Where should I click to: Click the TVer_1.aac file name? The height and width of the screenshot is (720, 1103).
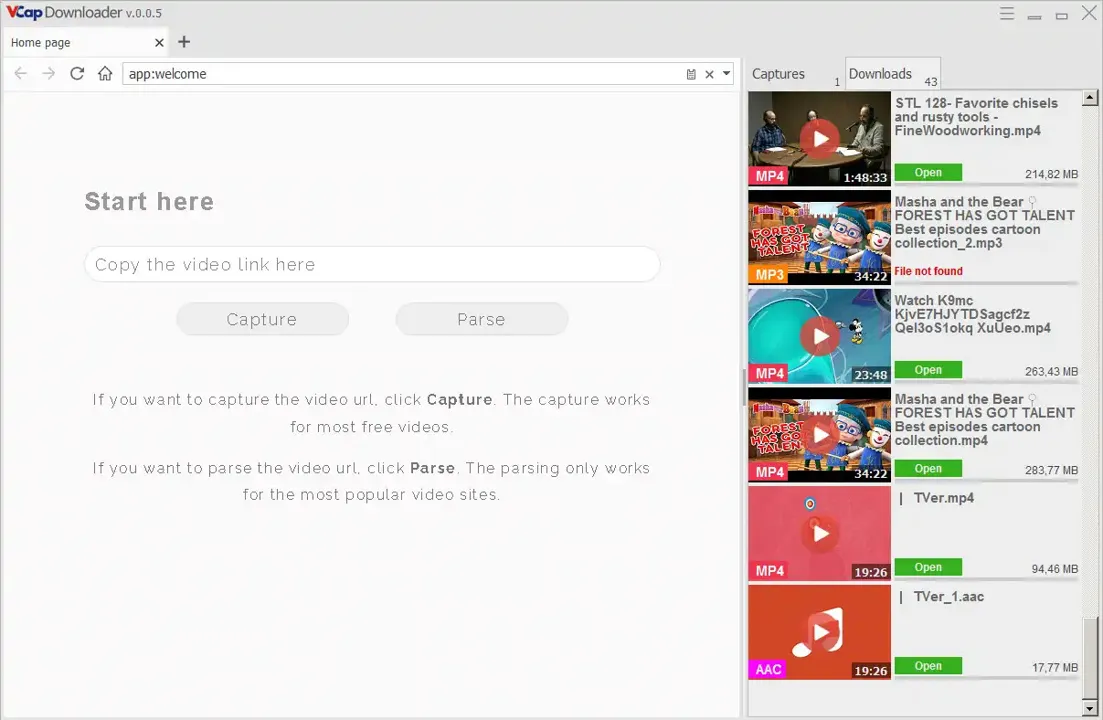(948, 596)
